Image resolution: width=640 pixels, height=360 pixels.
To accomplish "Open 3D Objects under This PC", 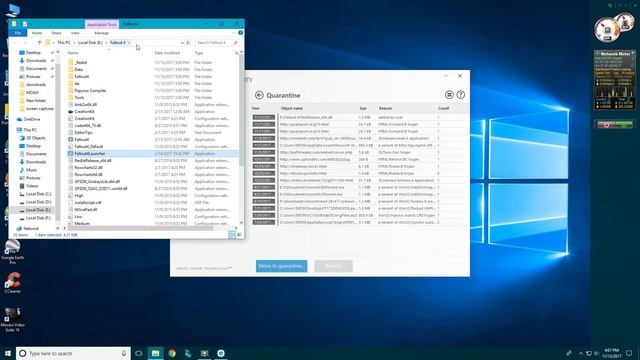I will tap(36, 138).
